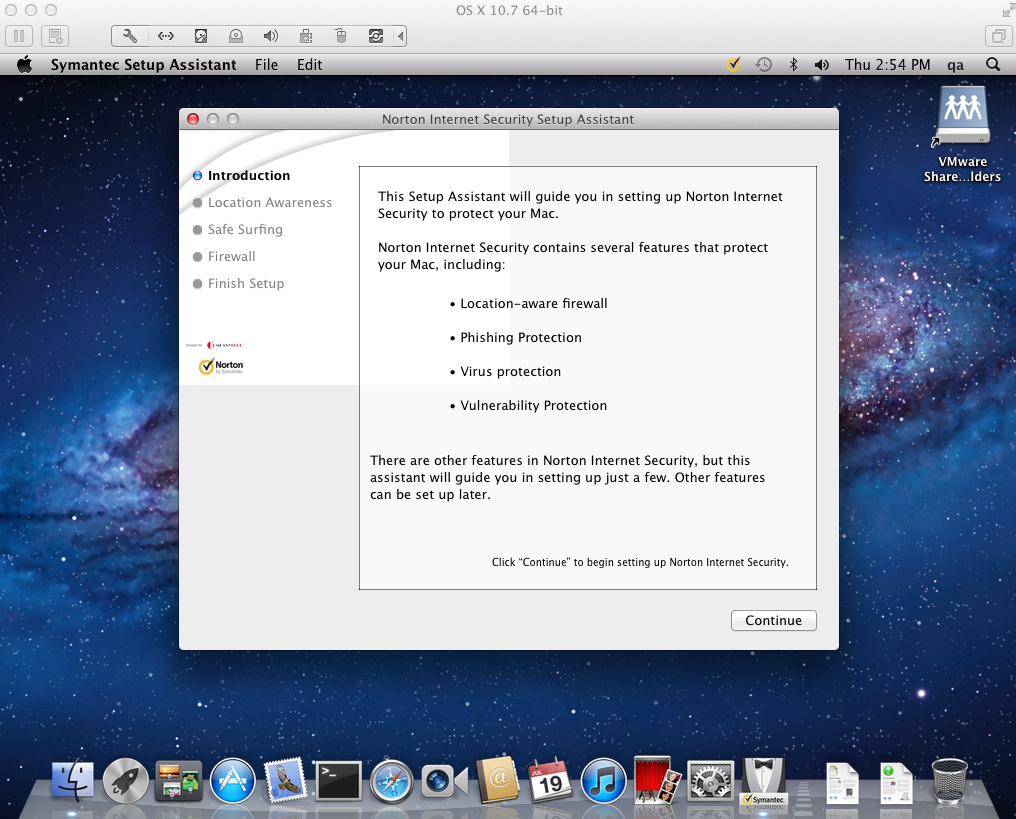Open the Time Machine menu bar icon
This screenshot has width=1016, height=819.
pyautogui.click(x=763, y=64)
